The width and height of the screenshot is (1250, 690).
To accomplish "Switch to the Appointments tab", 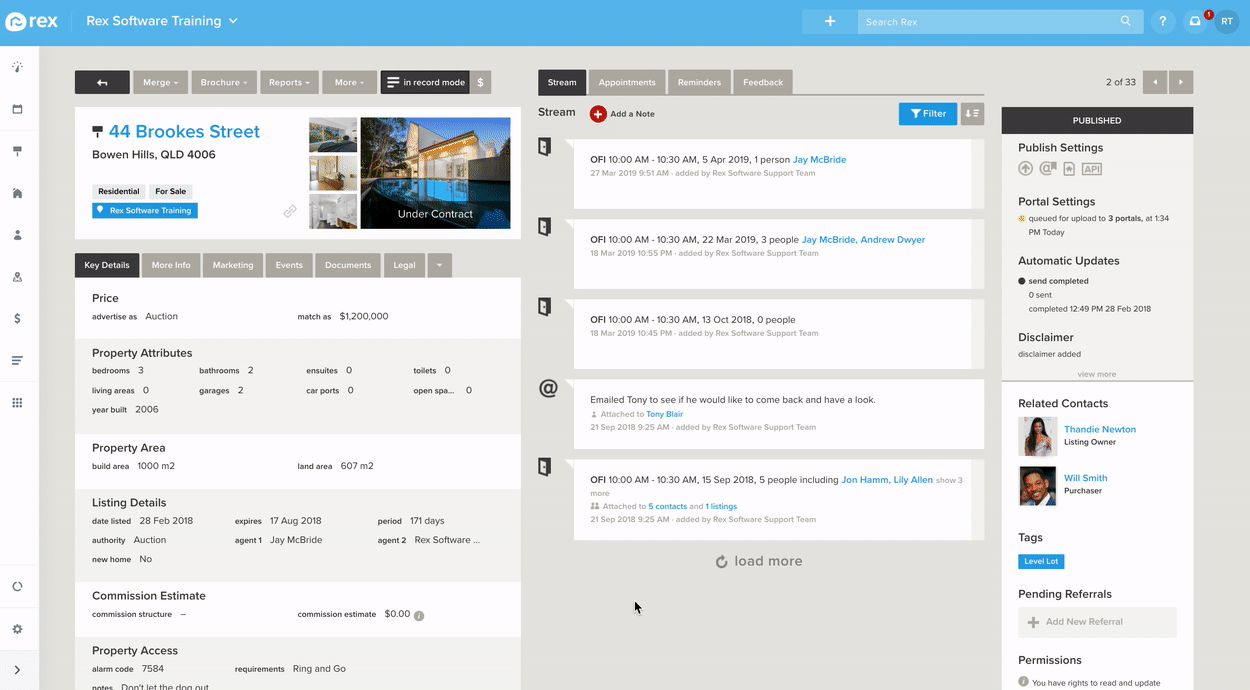I will (x=627, y=82).
